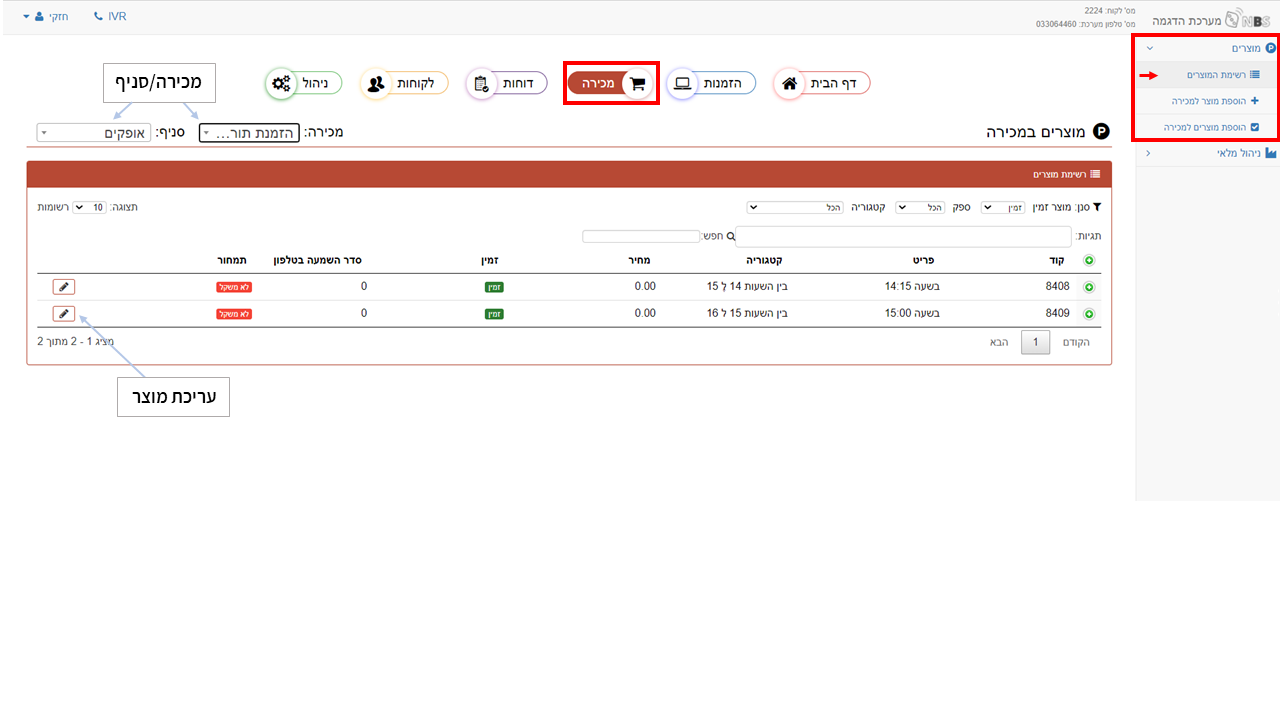Expand ניהול מלאי sidebar section
Image resolution: width=1280 pixels, height=720 pixels.
tap(1208, 153)
